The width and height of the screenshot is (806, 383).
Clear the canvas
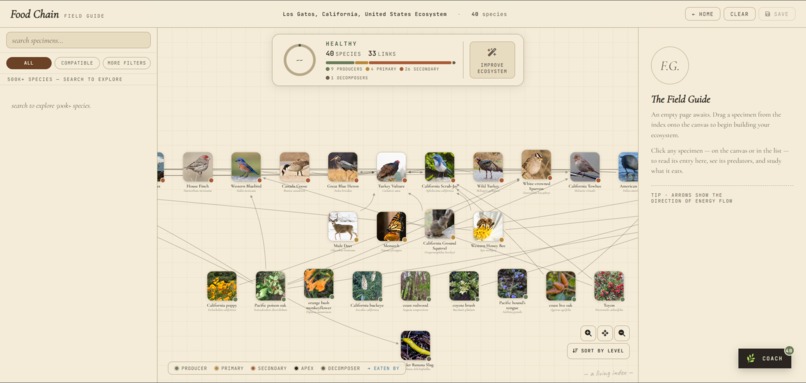point(739,14)
